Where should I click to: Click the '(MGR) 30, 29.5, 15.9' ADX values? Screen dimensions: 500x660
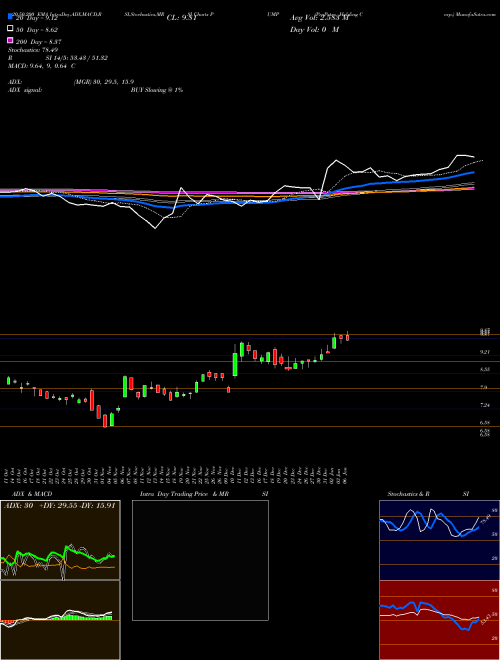coord(104,82)
